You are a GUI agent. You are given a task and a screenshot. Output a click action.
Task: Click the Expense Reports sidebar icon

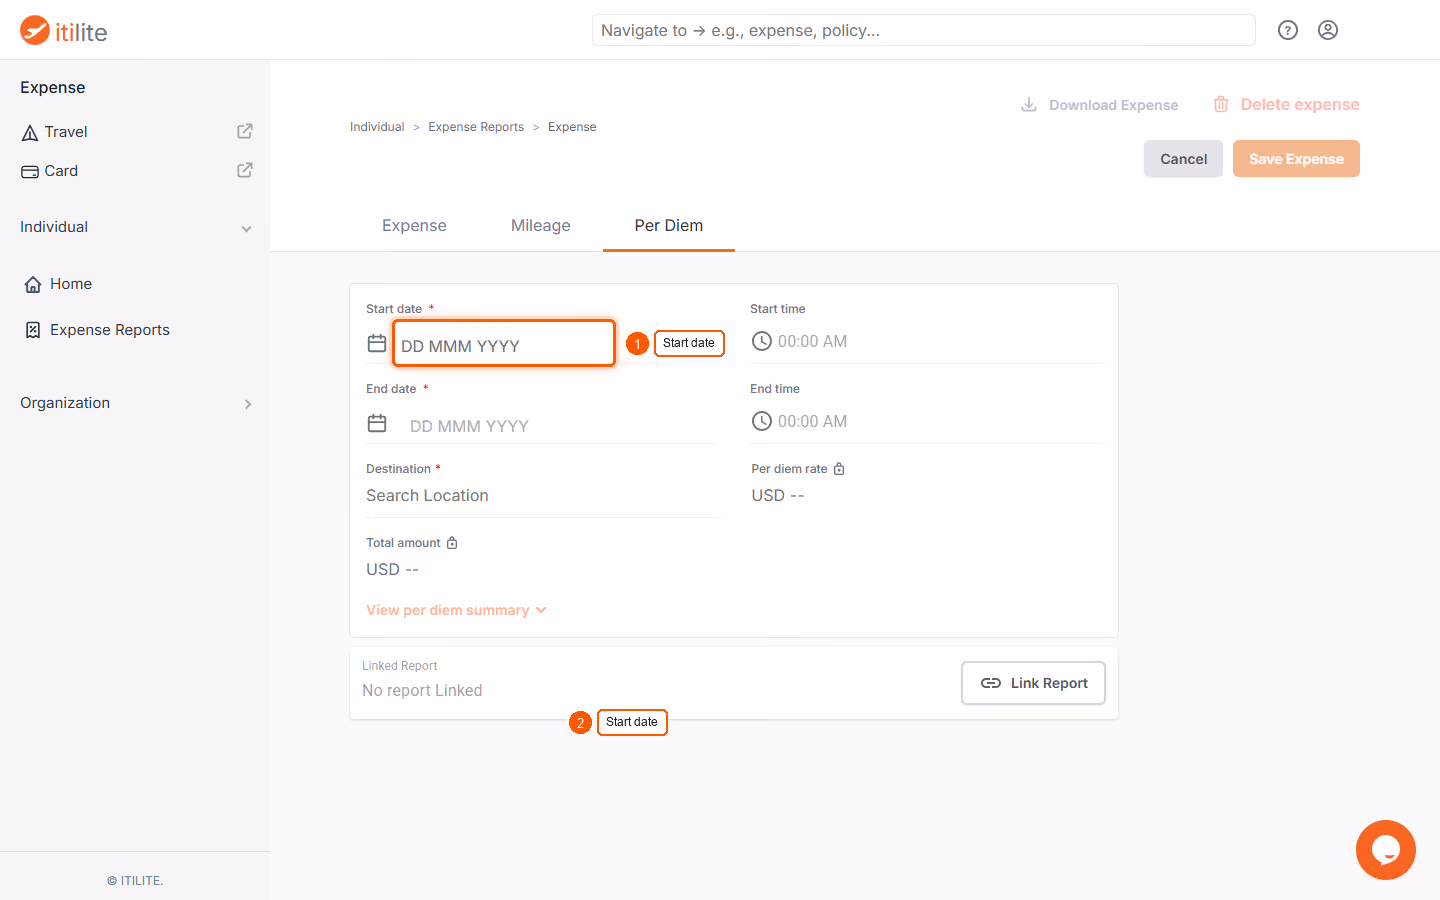pyautogui.click(x=33, y=330)
